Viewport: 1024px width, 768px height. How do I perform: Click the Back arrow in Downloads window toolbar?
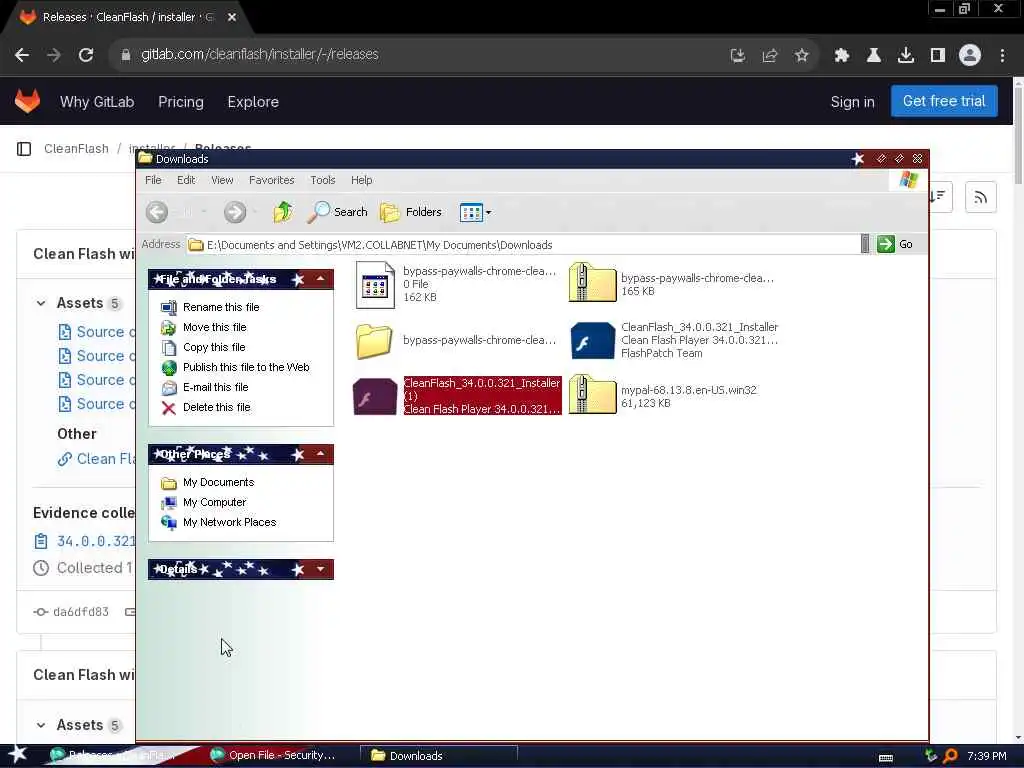click(157, 212)
